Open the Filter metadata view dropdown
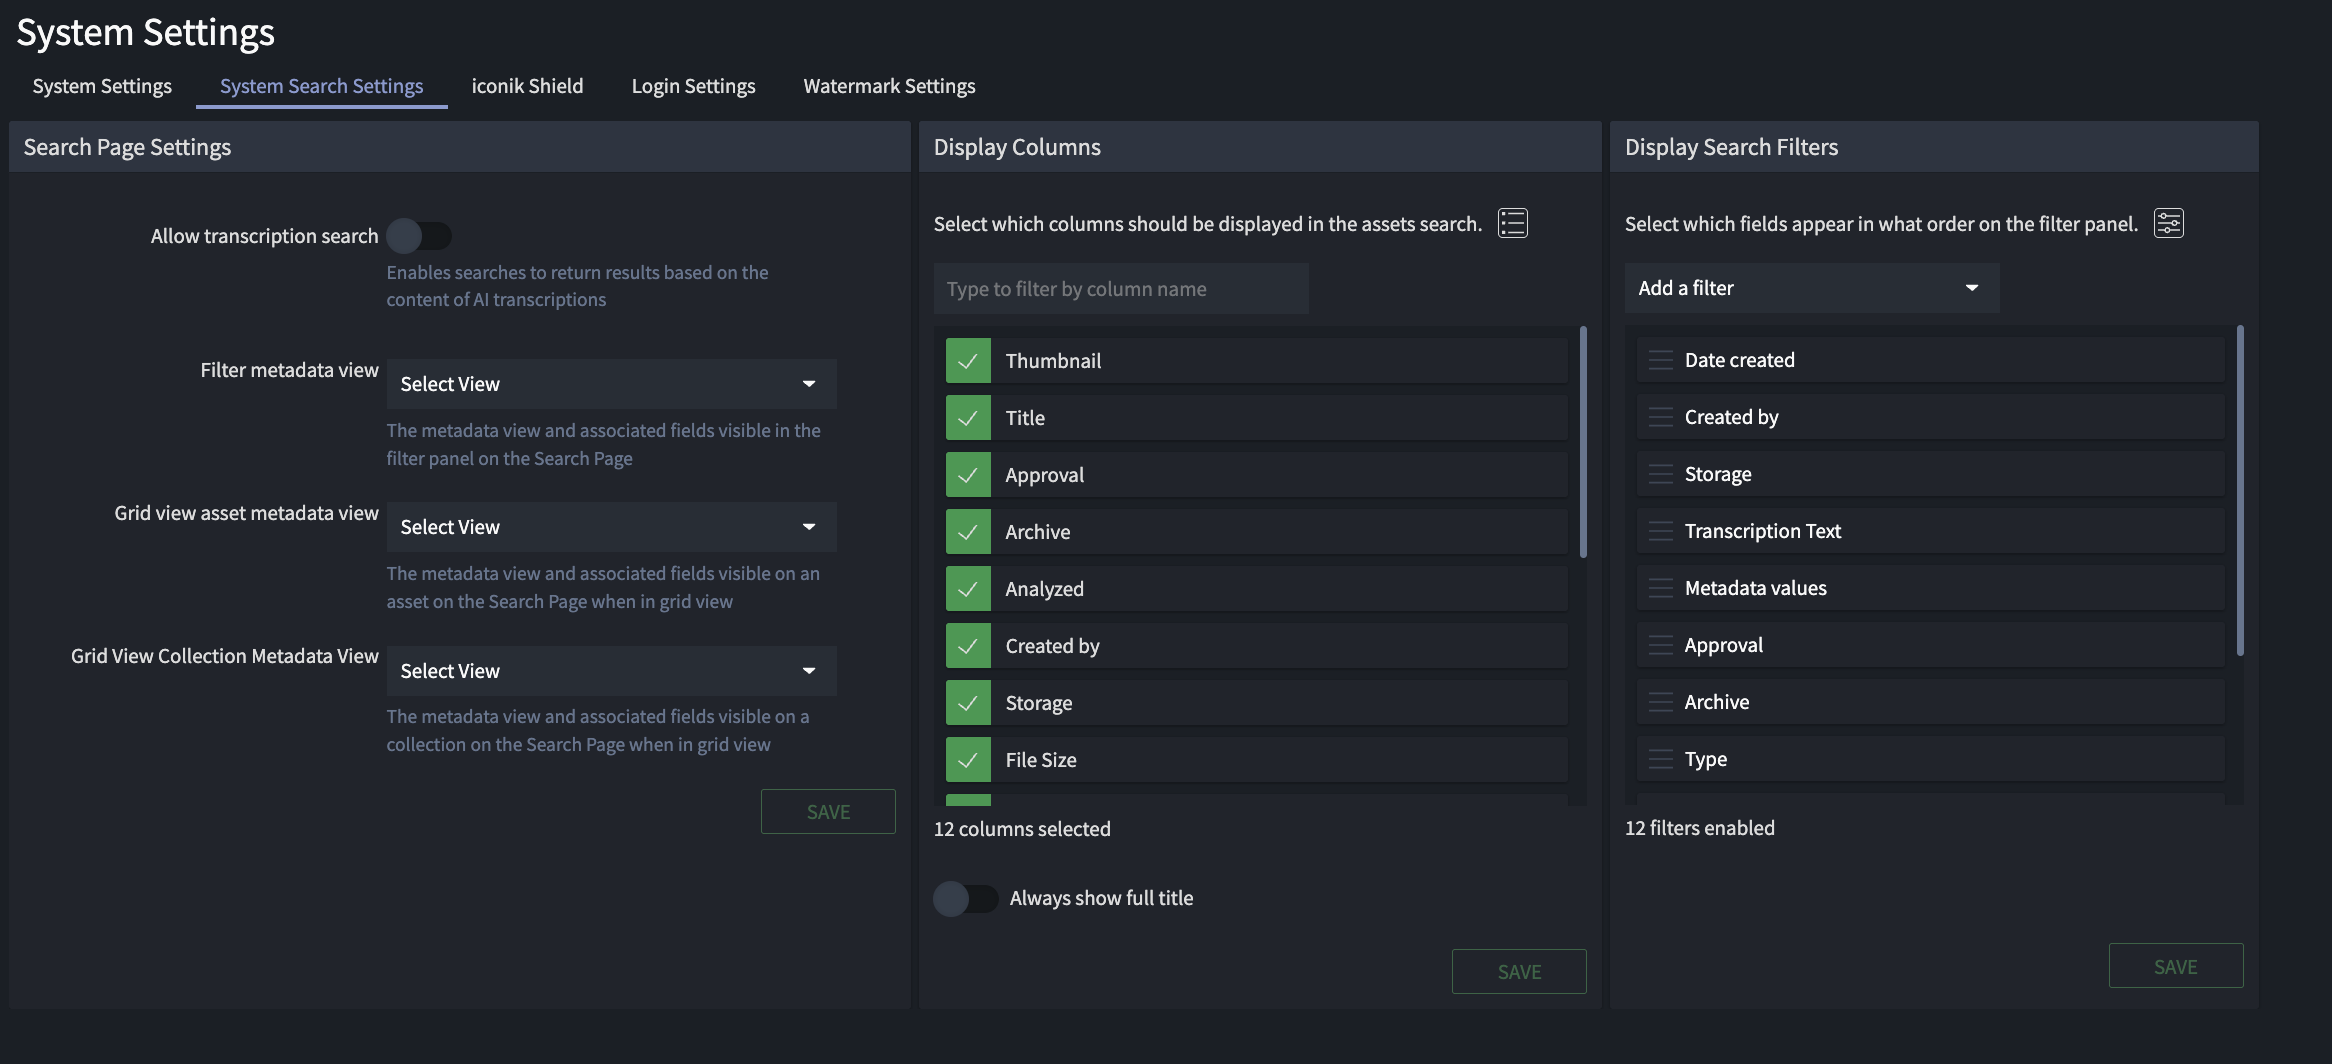This screenshot has height=1064, width=2332. coord(611,384)
